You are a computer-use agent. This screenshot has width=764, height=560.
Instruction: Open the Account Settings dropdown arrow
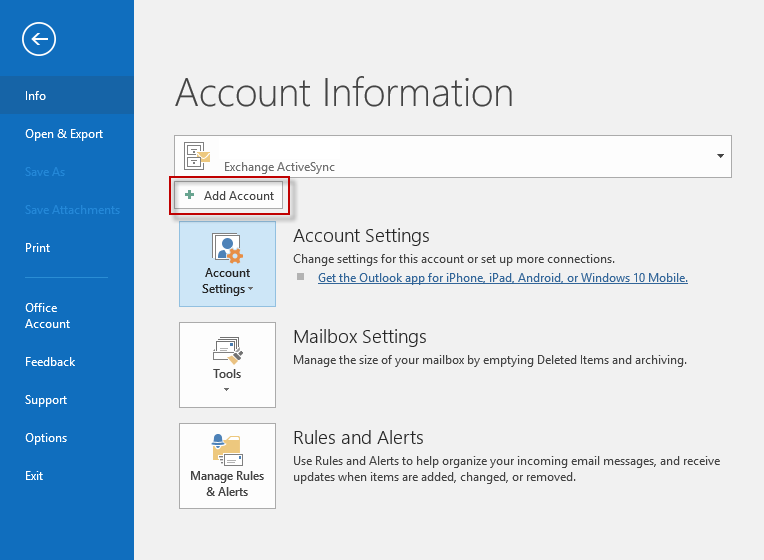(251, 290)
